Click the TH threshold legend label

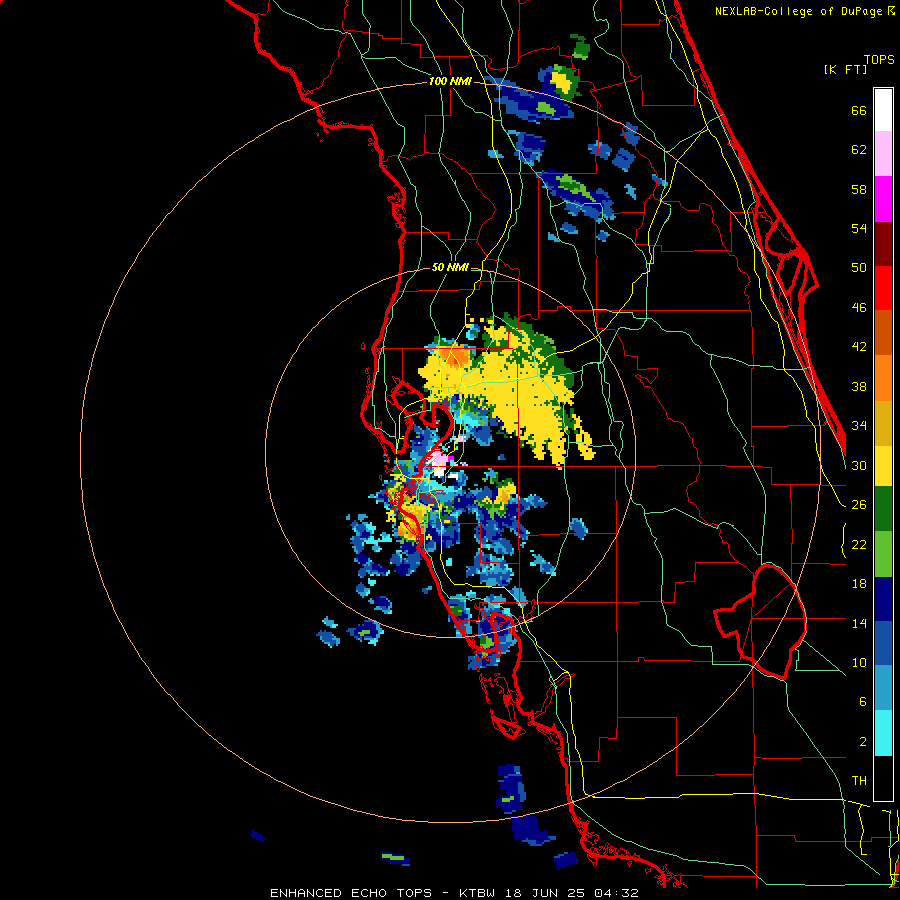point(859,781)
